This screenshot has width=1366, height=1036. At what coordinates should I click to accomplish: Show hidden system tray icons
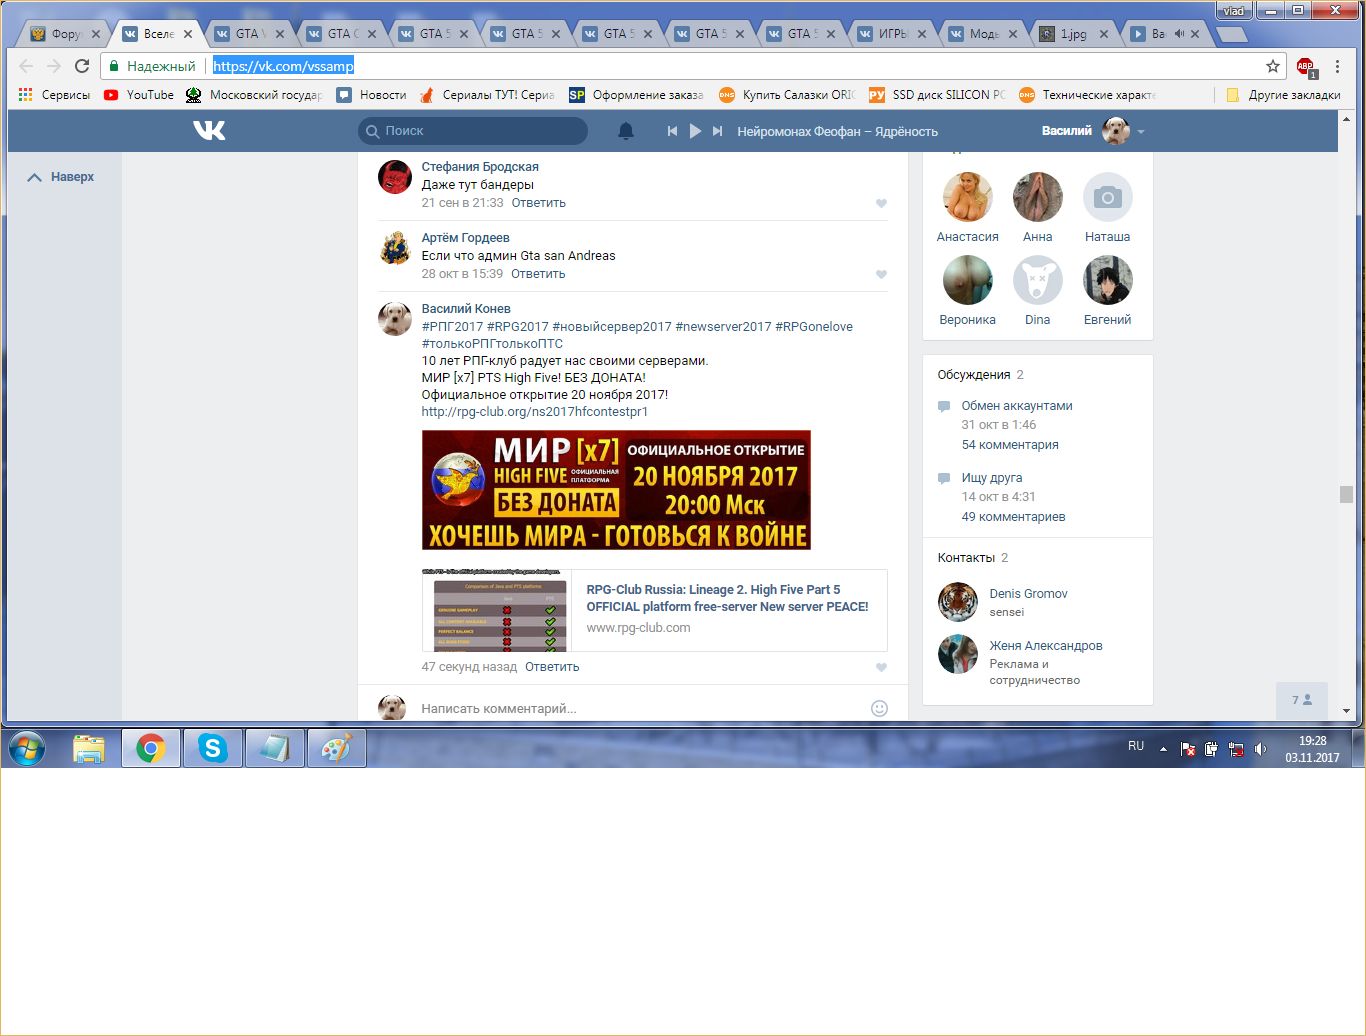pos(1163,748)
